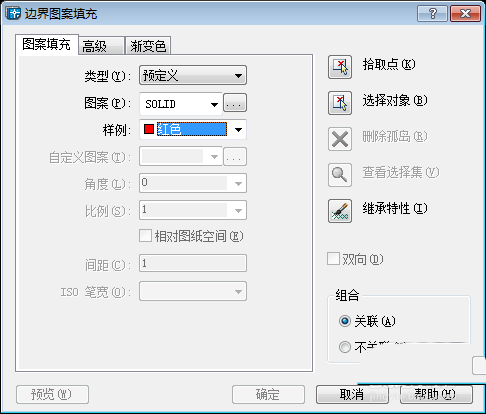Click the 取消 button
This screenshot has height=414, width=486.
(352, 395)
